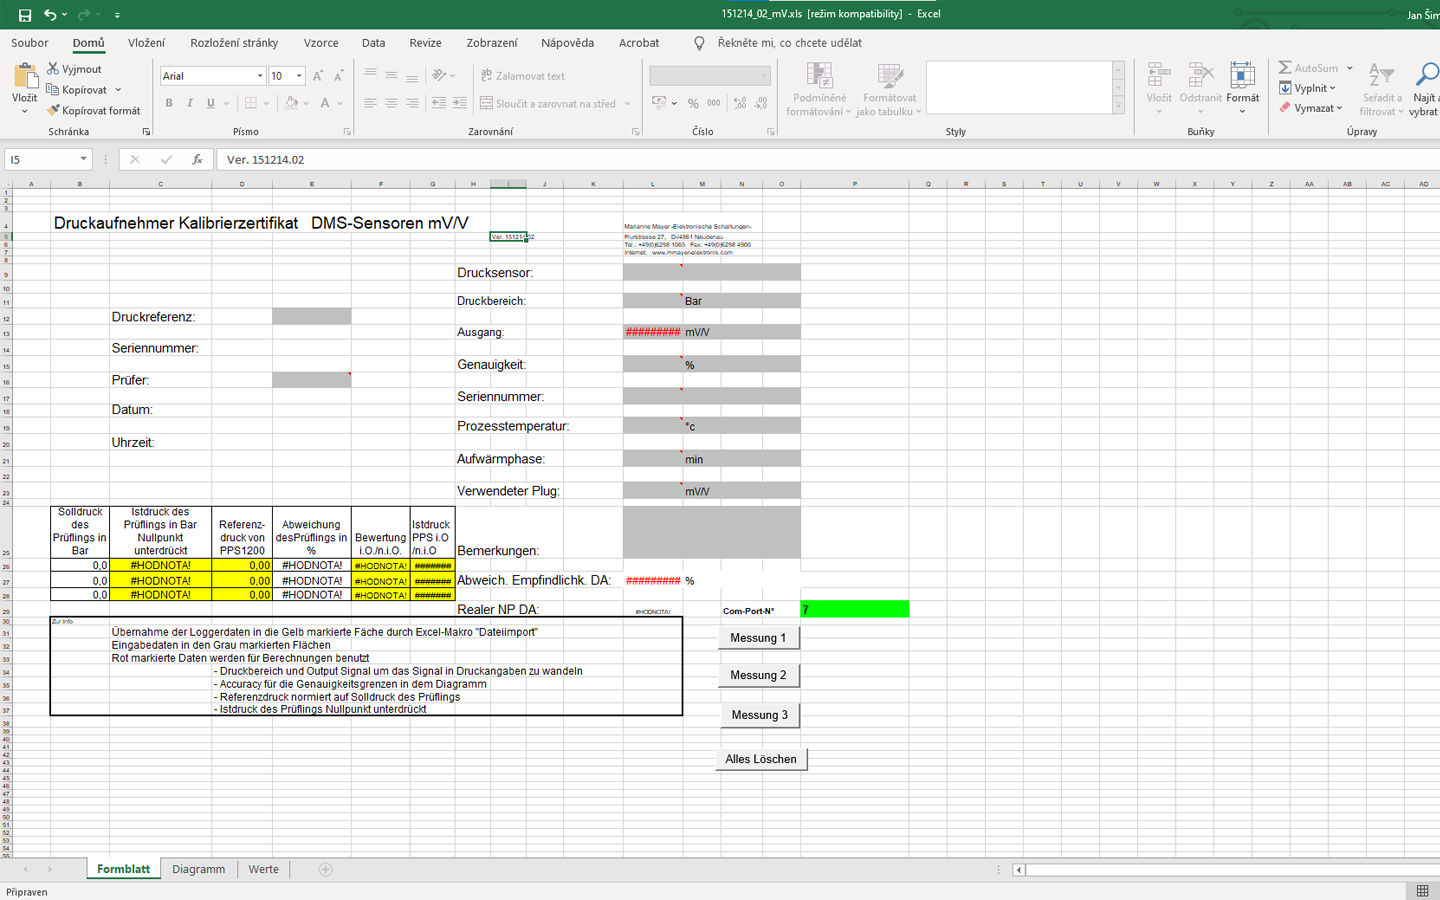
Task: Align text left
Action: pos(371,103)
